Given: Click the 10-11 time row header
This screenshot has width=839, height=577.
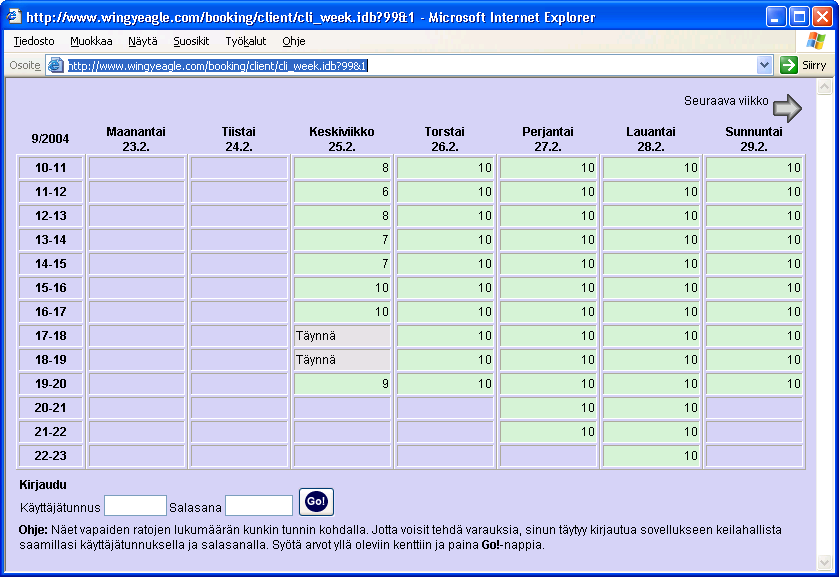Looking at the screenshot, I should (51, 168).
